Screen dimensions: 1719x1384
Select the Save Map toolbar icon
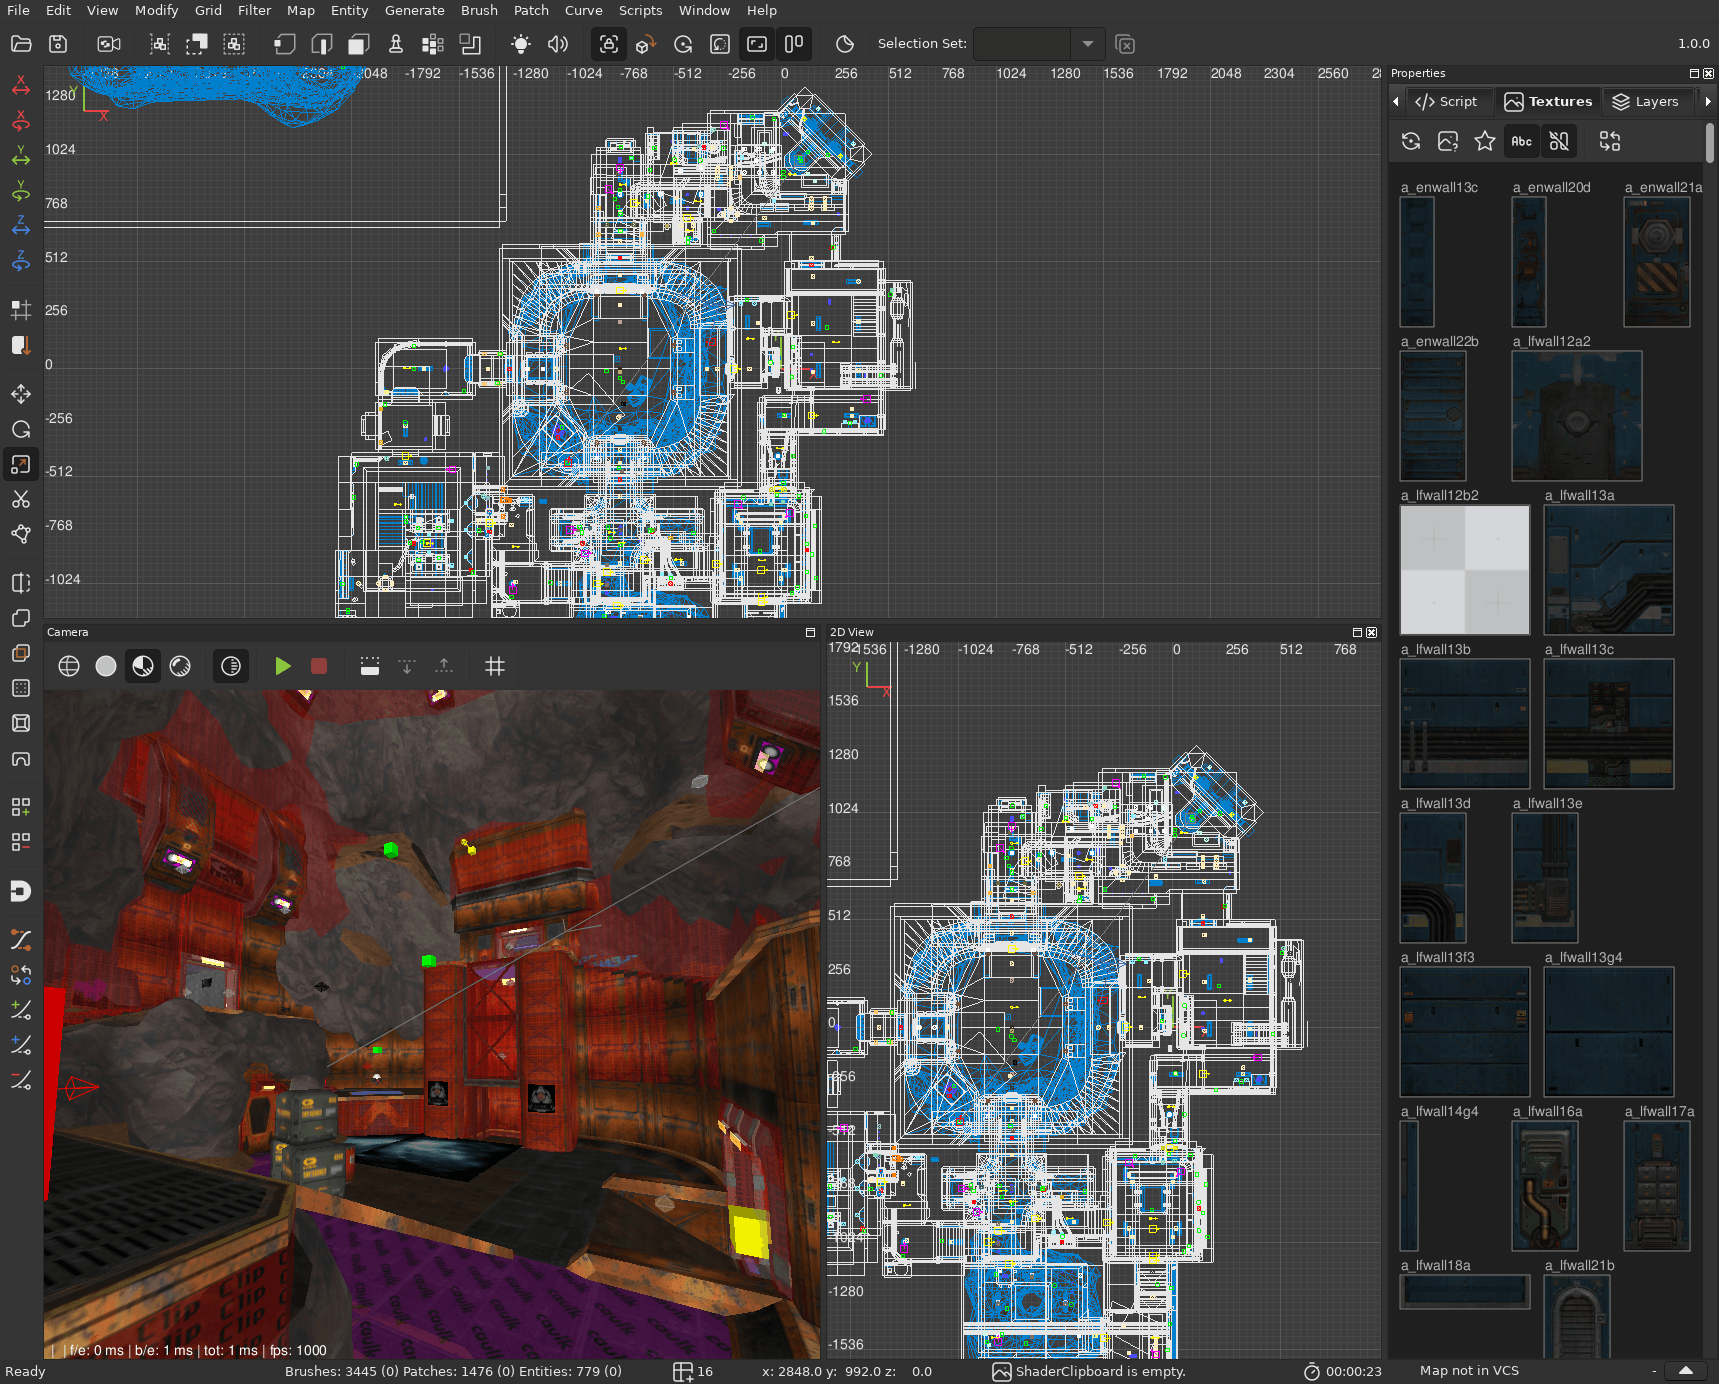click(58, 44)
